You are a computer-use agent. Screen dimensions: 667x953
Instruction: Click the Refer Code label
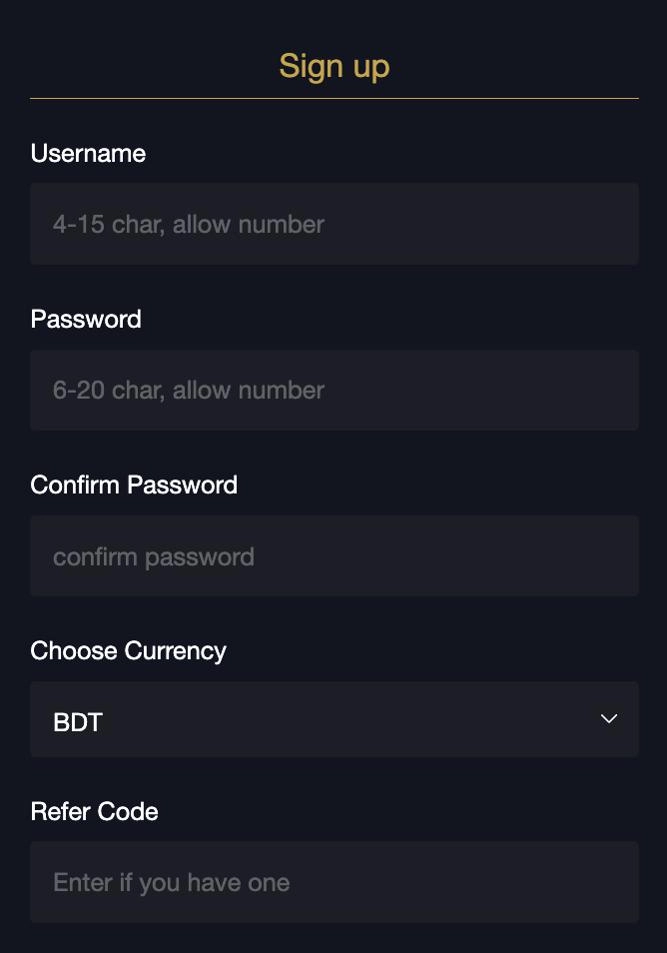[x=94, y=811]
